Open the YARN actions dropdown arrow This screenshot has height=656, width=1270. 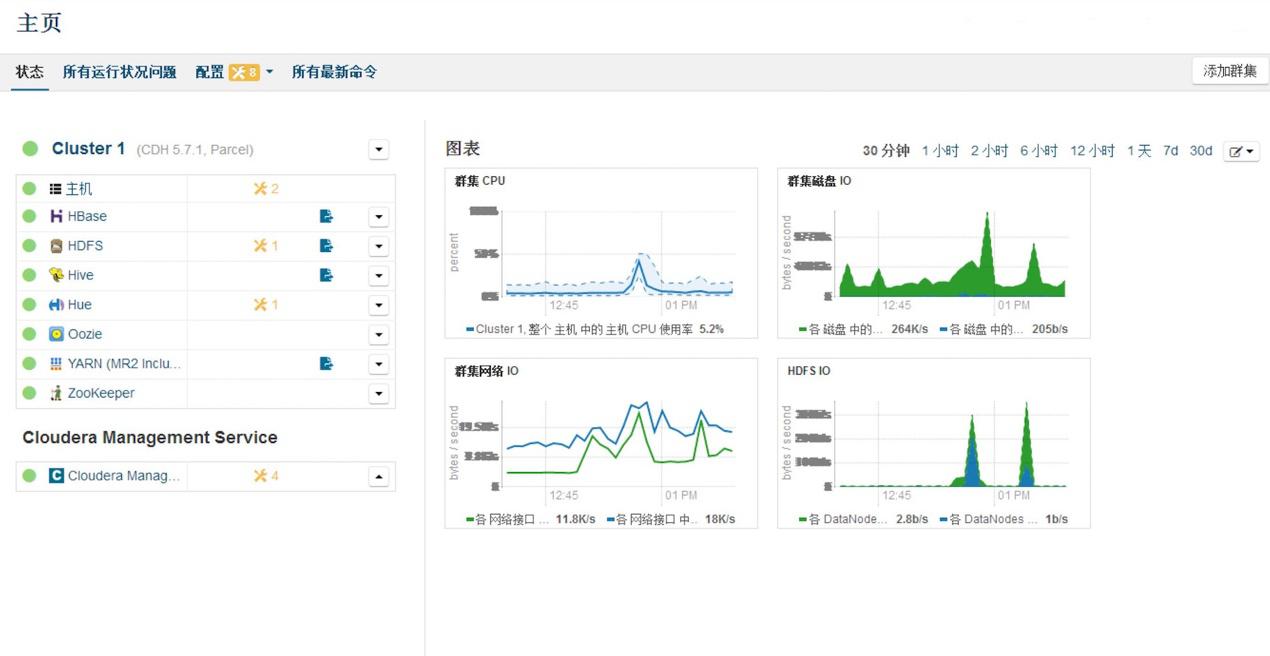[378, 364]
